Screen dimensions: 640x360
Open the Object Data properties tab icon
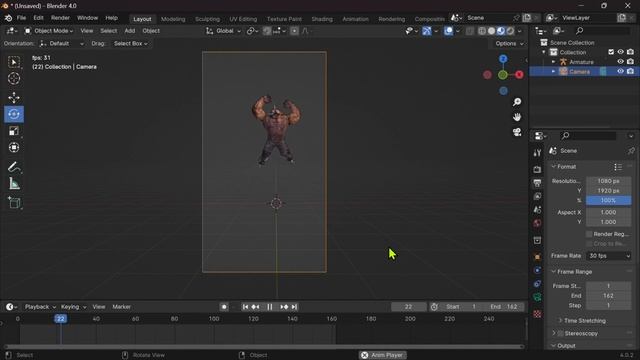(537, 297)
